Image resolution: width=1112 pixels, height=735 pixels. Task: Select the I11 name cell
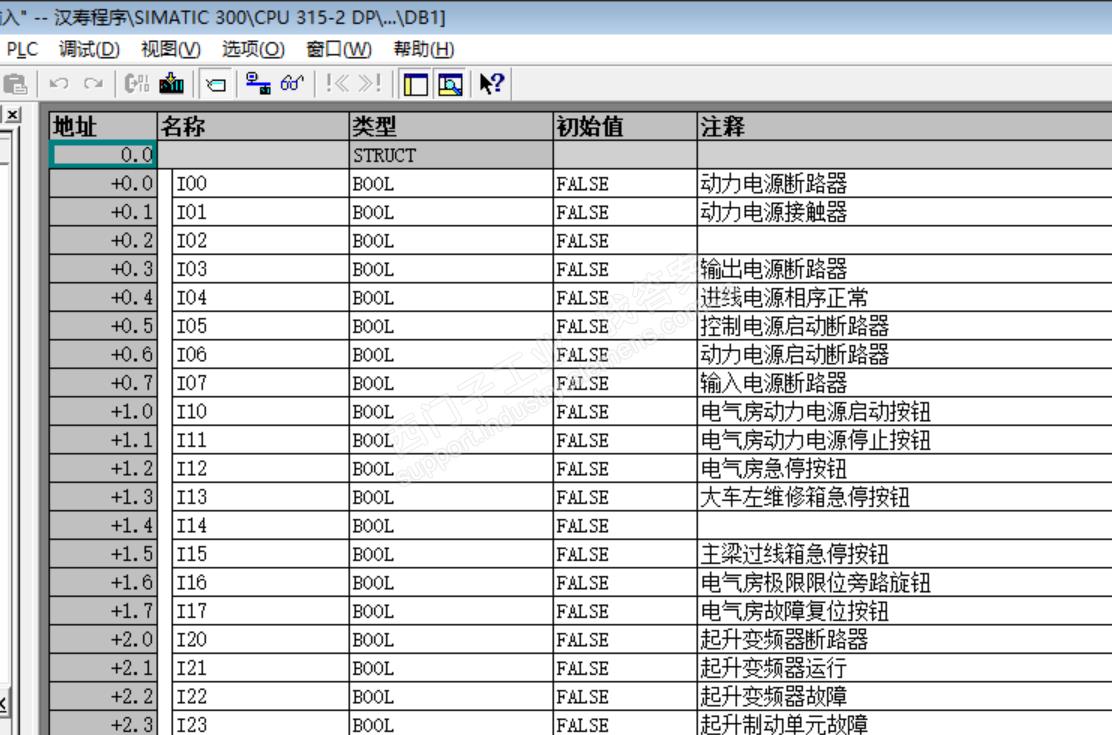click(260, 440)
